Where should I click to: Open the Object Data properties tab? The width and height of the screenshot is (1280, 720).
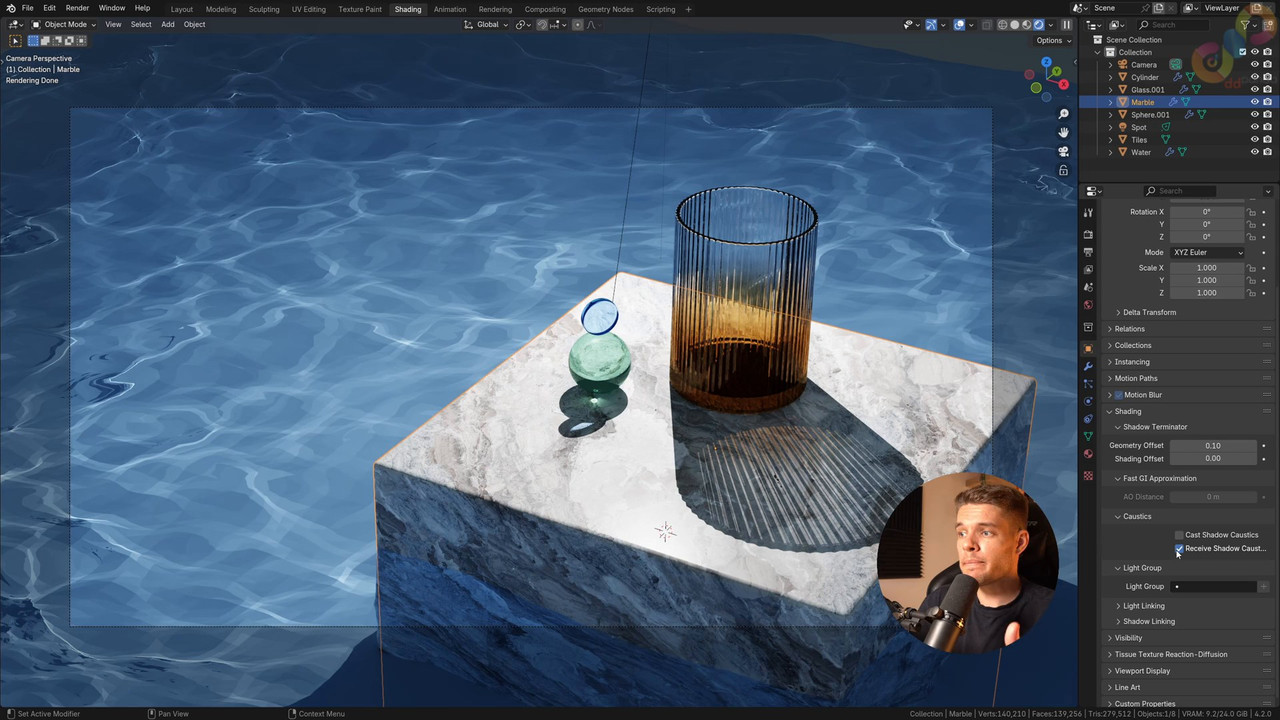click(1088, 437)
